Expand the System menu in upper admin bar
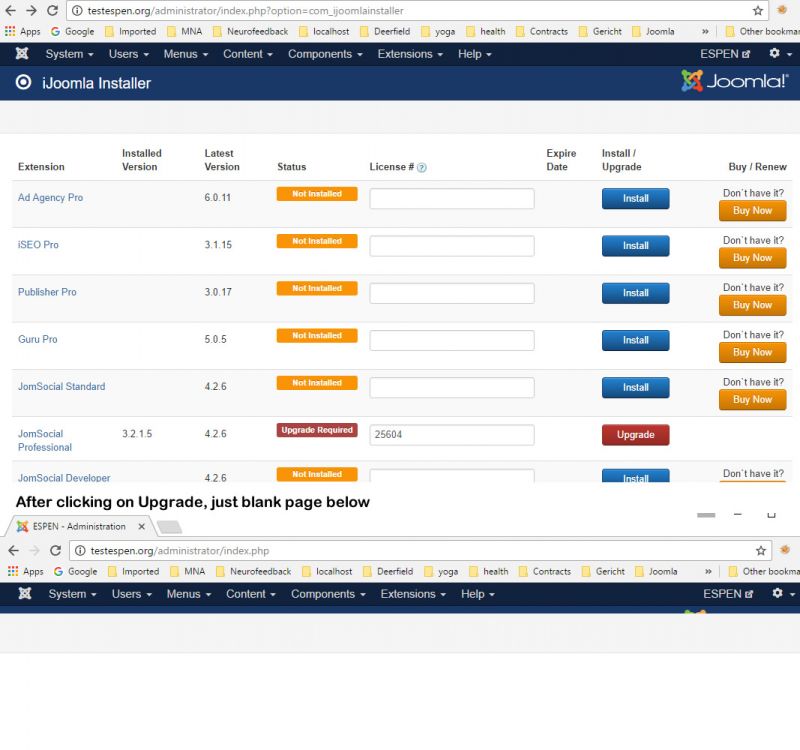 click(x=69, y=54)
